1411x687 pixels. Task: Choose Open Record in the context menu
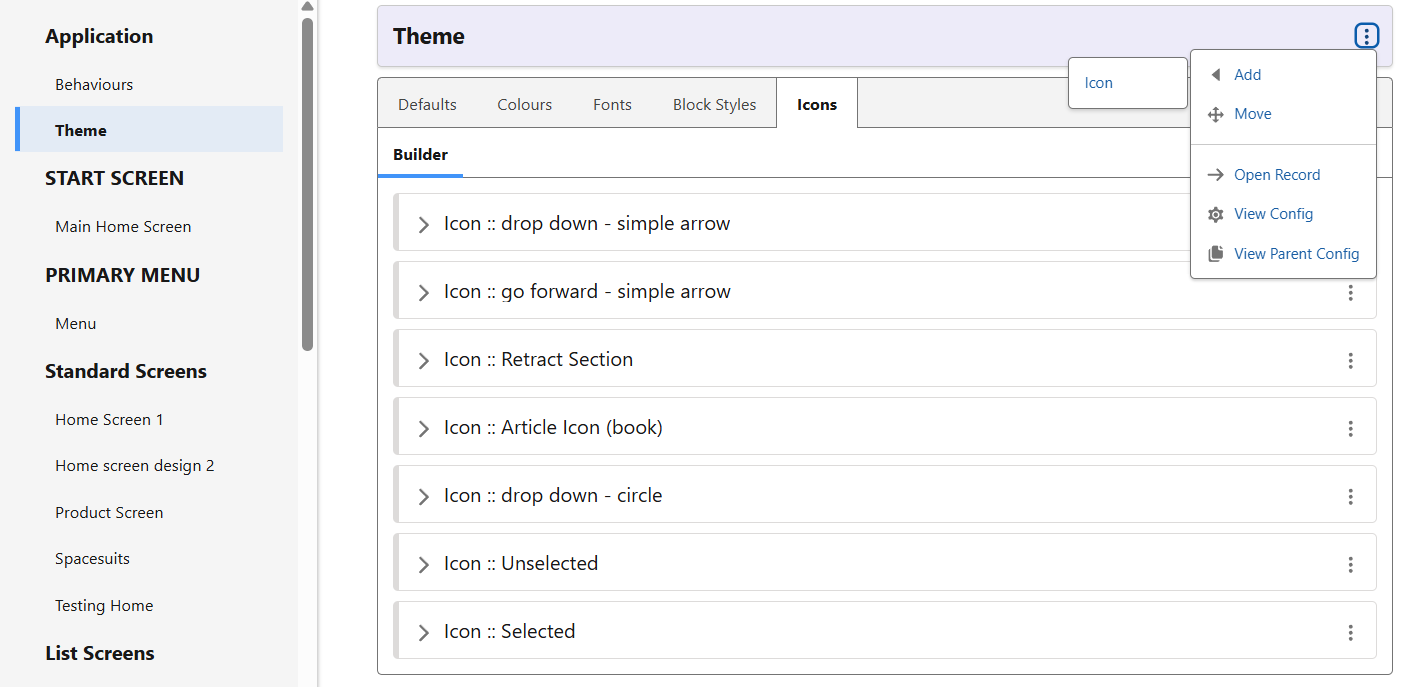click(1276, 175)
